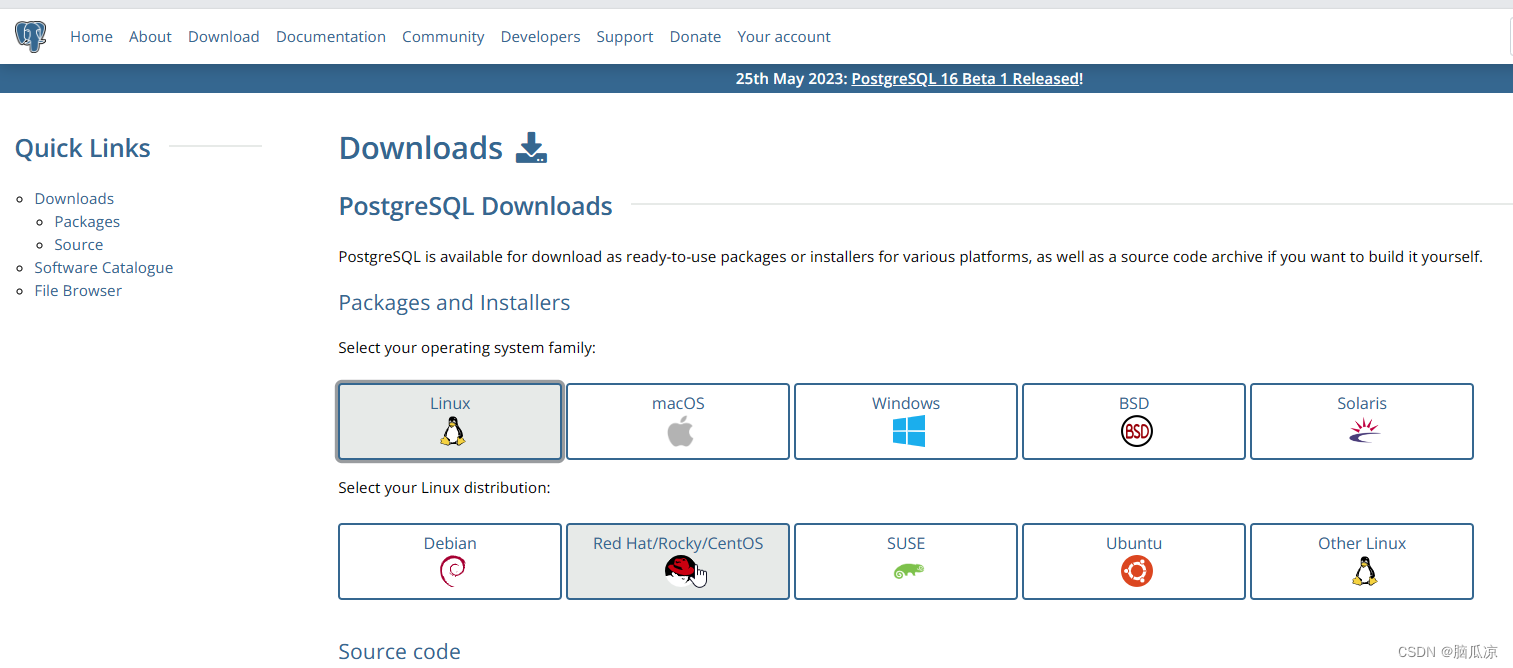1513x668 pixels.
Task: Open Packages in Quick Links
Action: [x=87, y=222]
